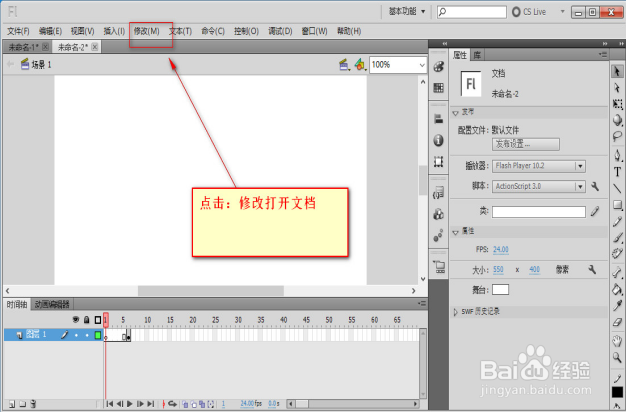Toggle lock dot of layer 1

point(87,335)
